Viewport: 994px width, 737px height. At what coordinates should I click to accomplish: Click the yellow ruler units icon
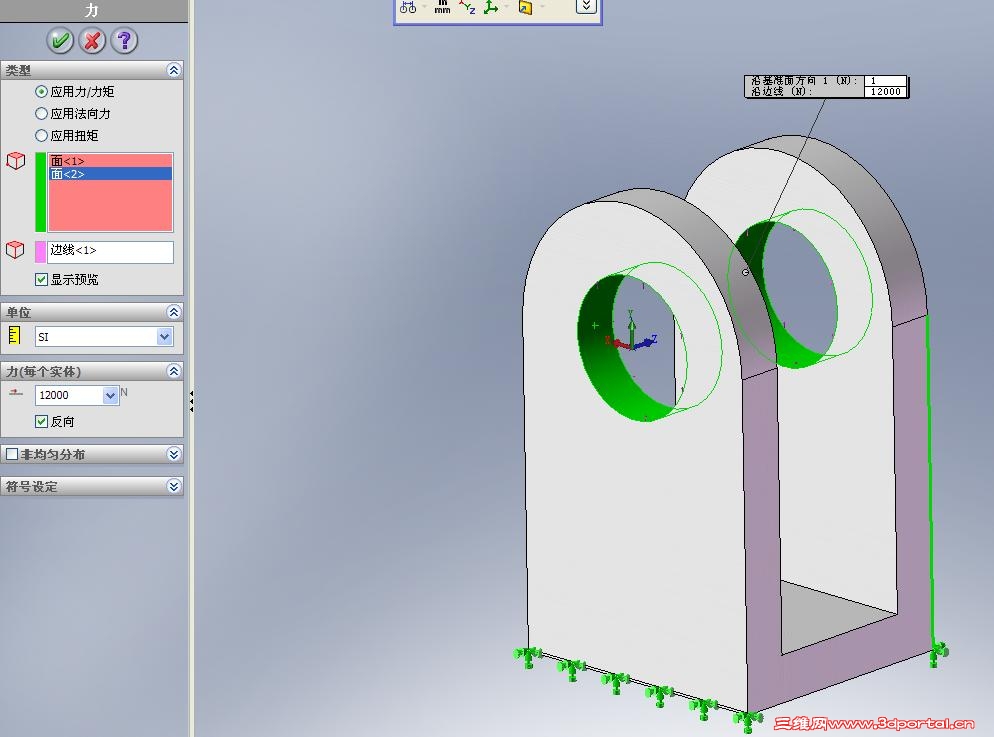(x=14, y=335)
